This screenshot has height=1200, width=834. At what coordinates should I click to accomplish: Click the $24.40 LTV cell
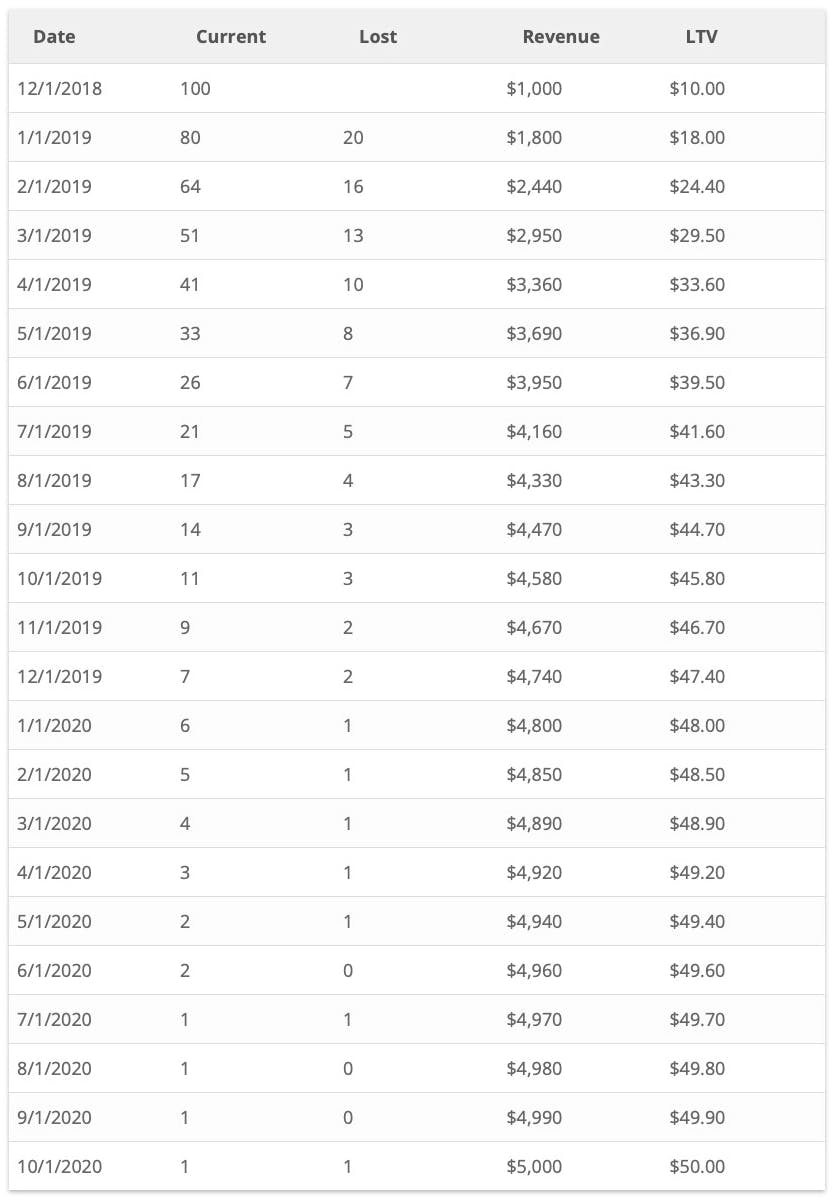tap(697, 186)
